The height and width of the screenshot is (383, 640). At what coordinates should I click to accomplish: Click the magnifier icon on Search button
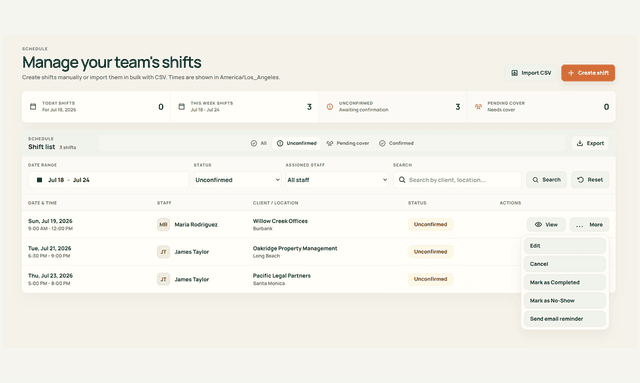(536, 180)
